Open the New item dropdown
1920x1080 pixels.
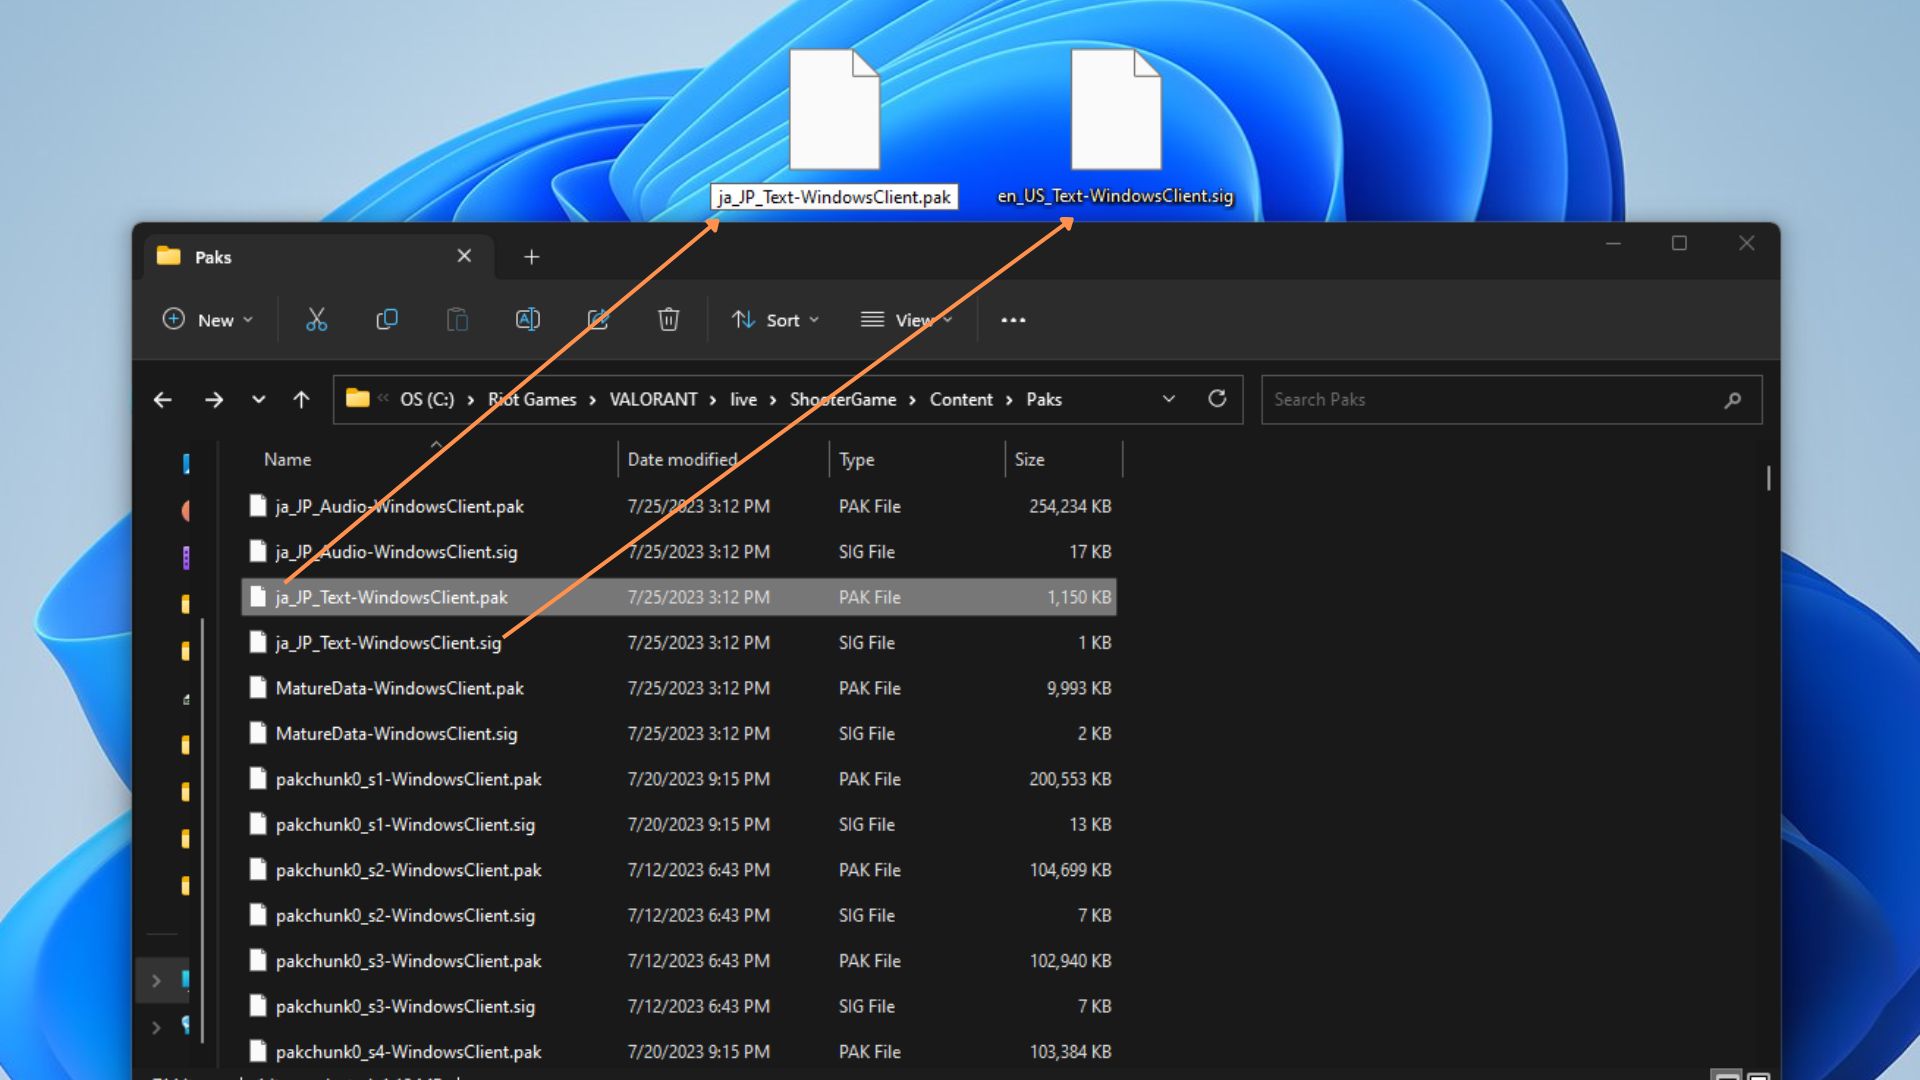point(208,320)
